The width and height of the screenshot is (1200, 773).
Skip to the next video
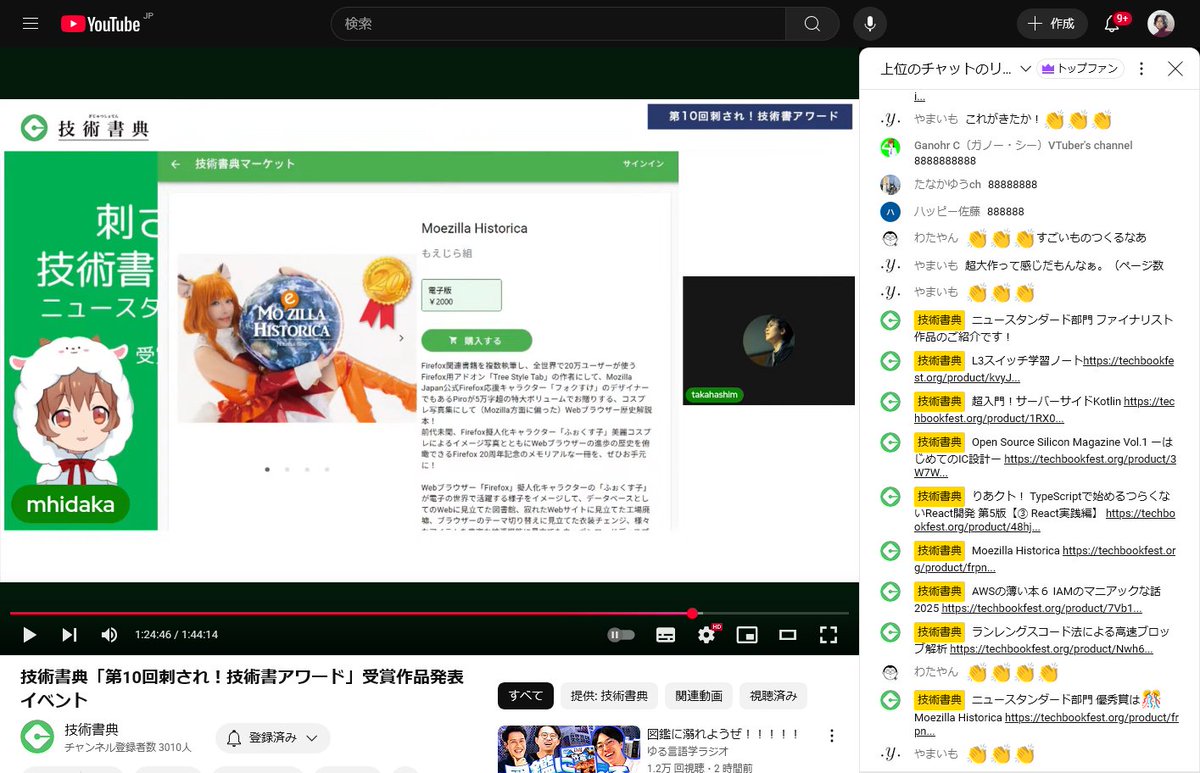[69, 634]
